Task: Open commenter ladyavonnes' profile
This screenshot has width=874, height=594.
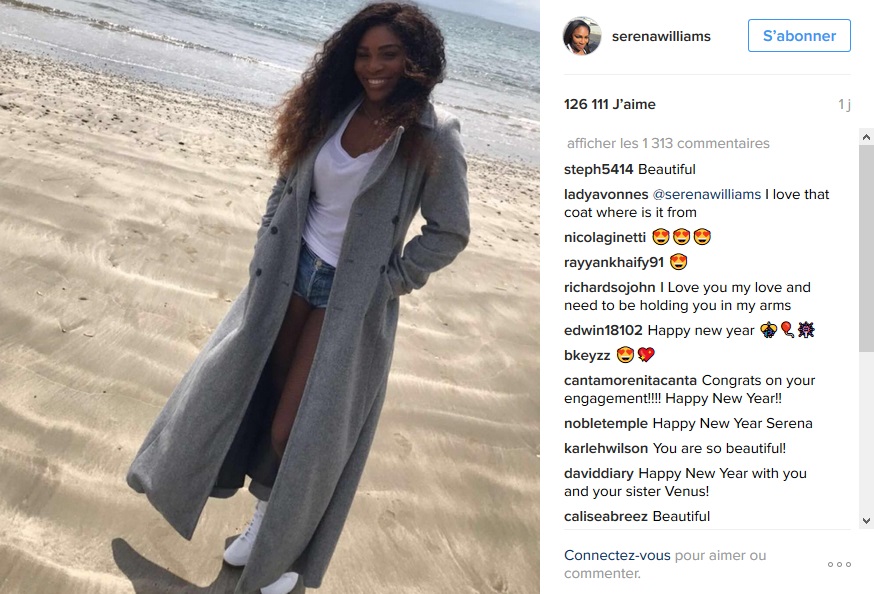Action: [x=606, y=194]
